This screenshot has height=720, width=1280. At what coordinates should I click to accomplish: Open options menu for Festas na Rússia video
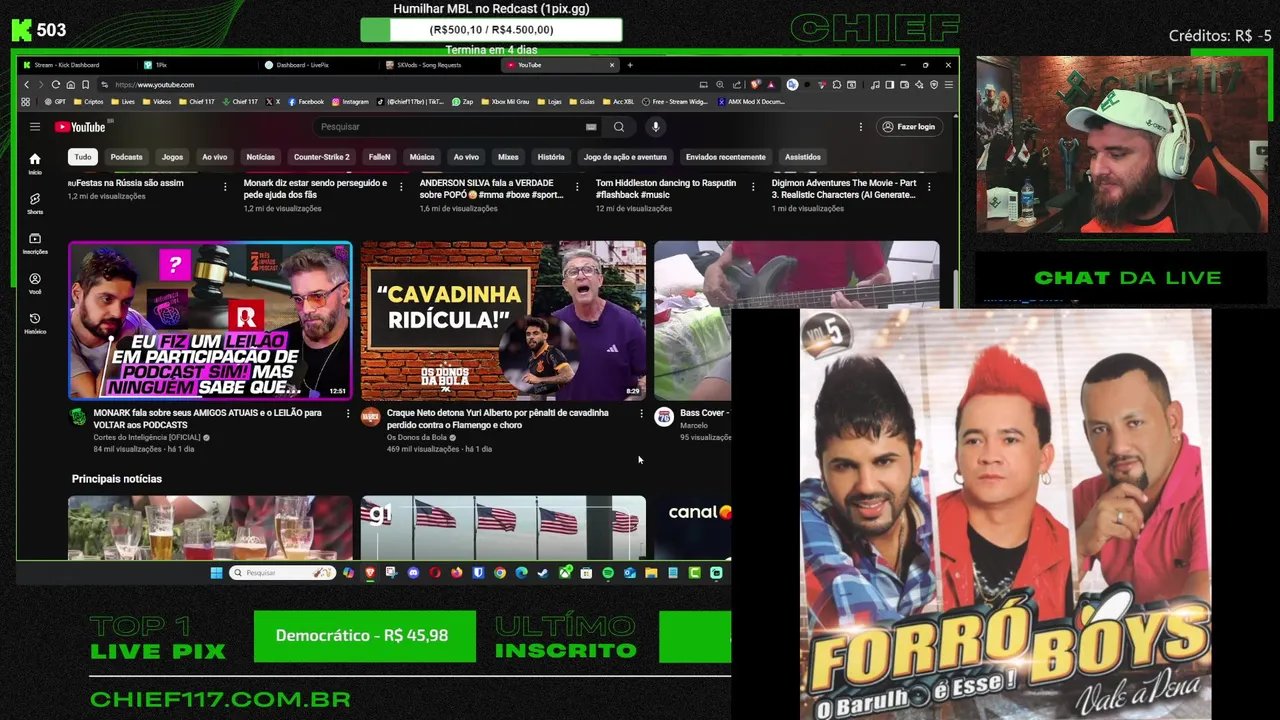click(224, 187)
